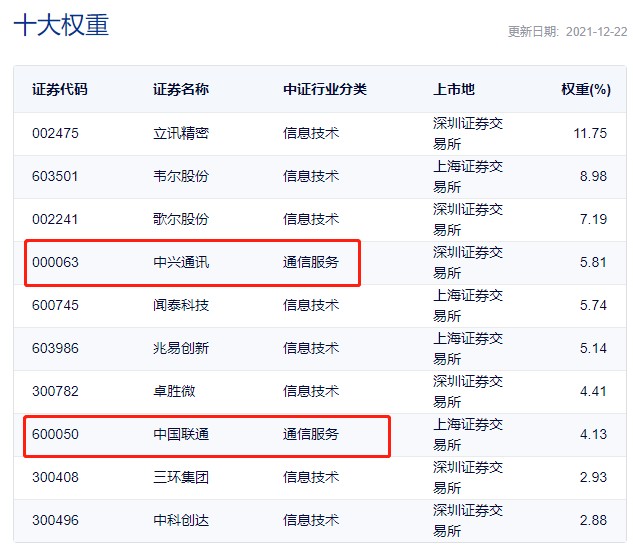Select the name 中科创达
Image resolution: width=633 pixels, height=547 pixels.
(x=181, y=520)
